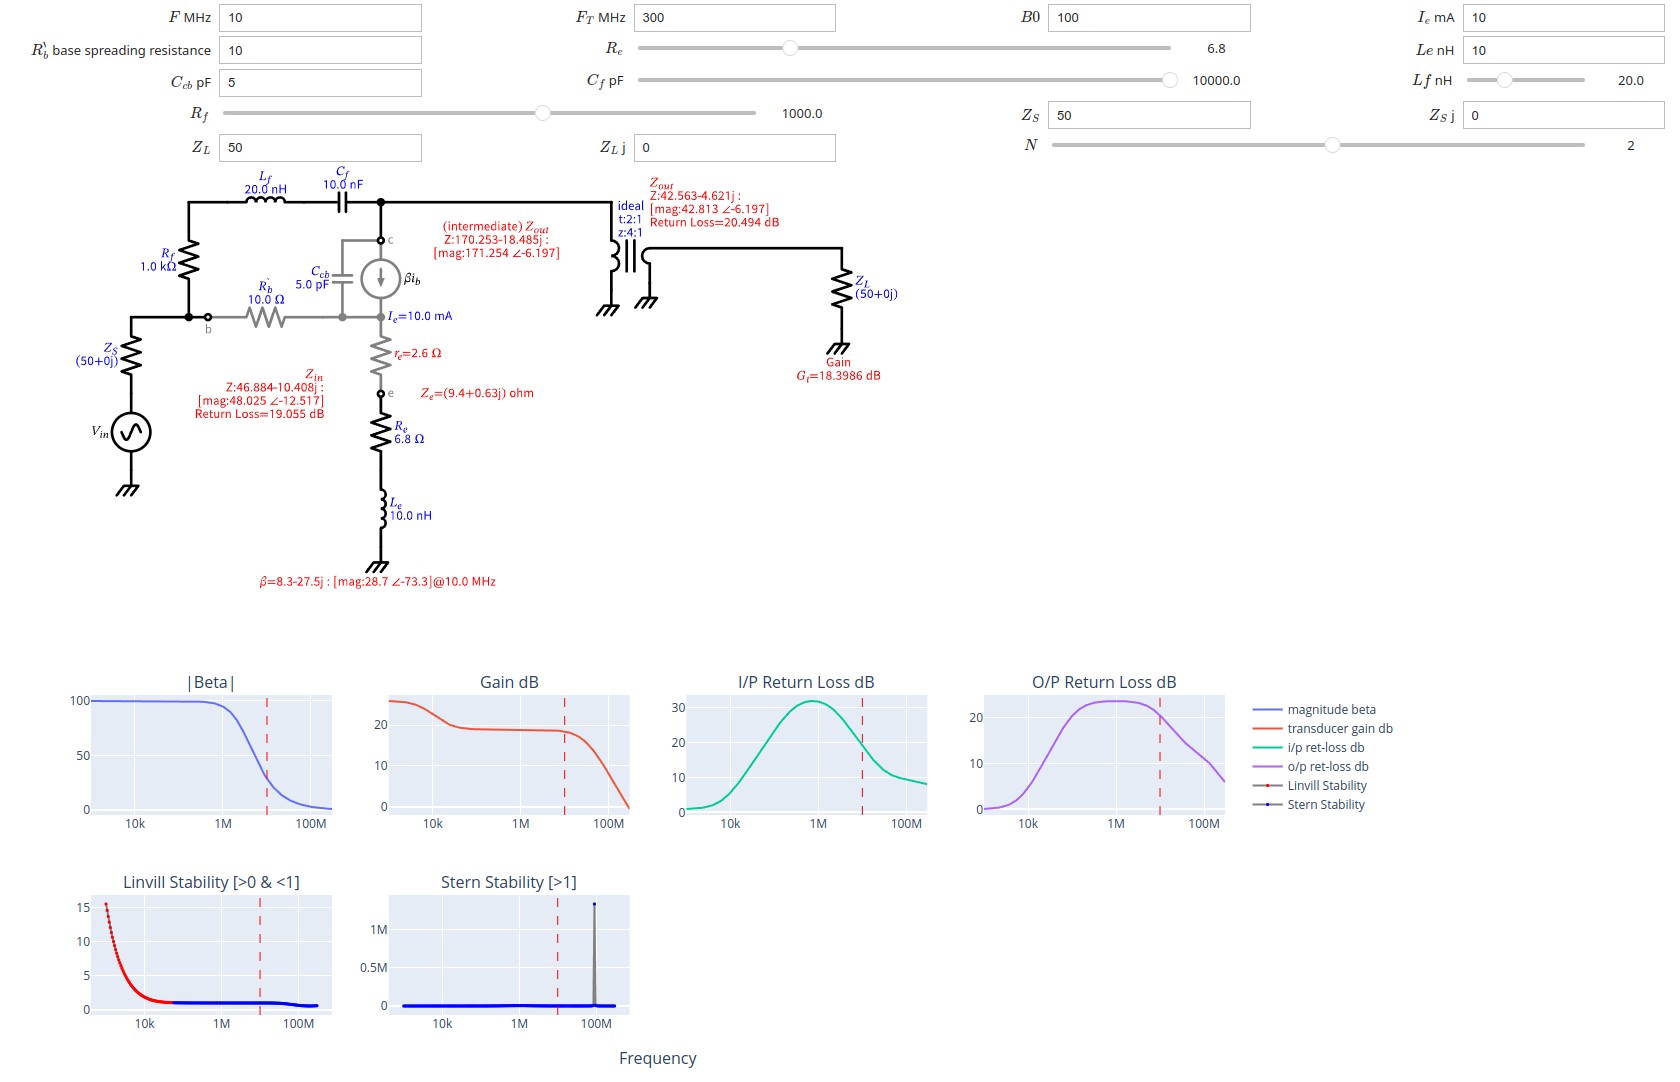Viewport: 1680px width, 1082px height.
Task: Click the Rf slider handle
Action: point(543,113)
